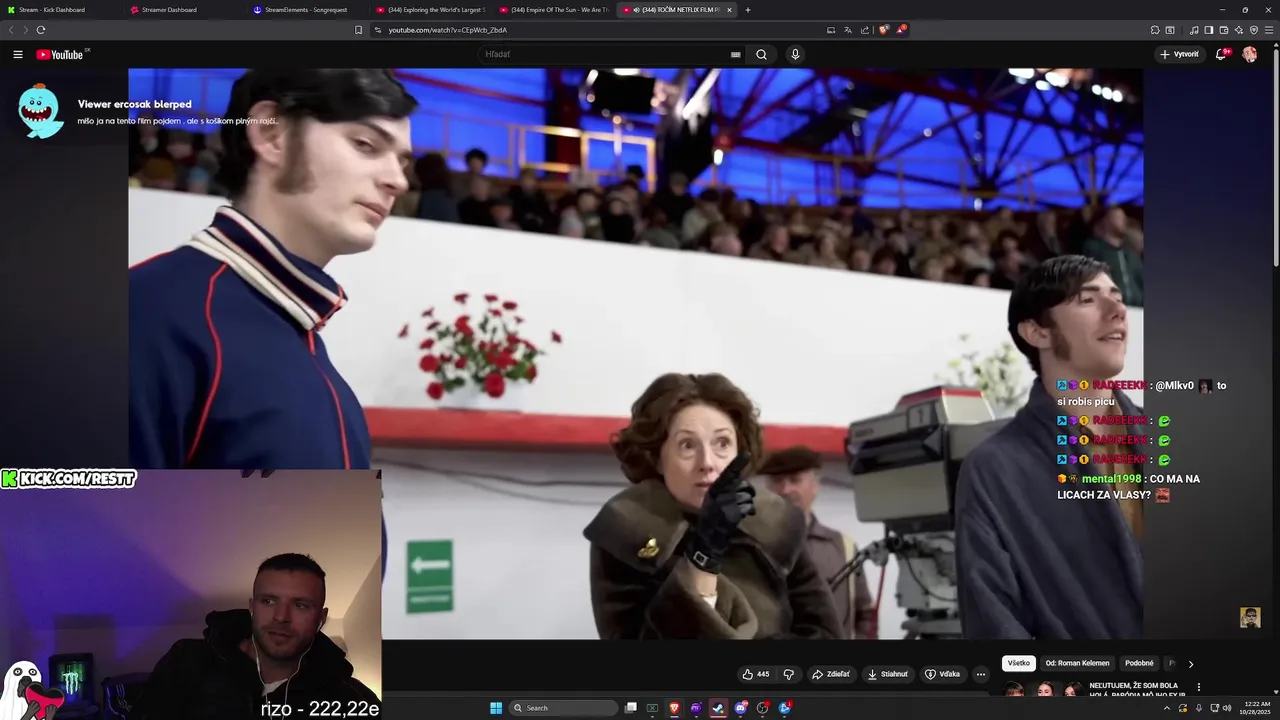This screenshot has height=720, width=1280.
Task: Open NEĽUTUJEM, ŽE SOM BOLA recommended video
Action: [x=1137, y=690]
